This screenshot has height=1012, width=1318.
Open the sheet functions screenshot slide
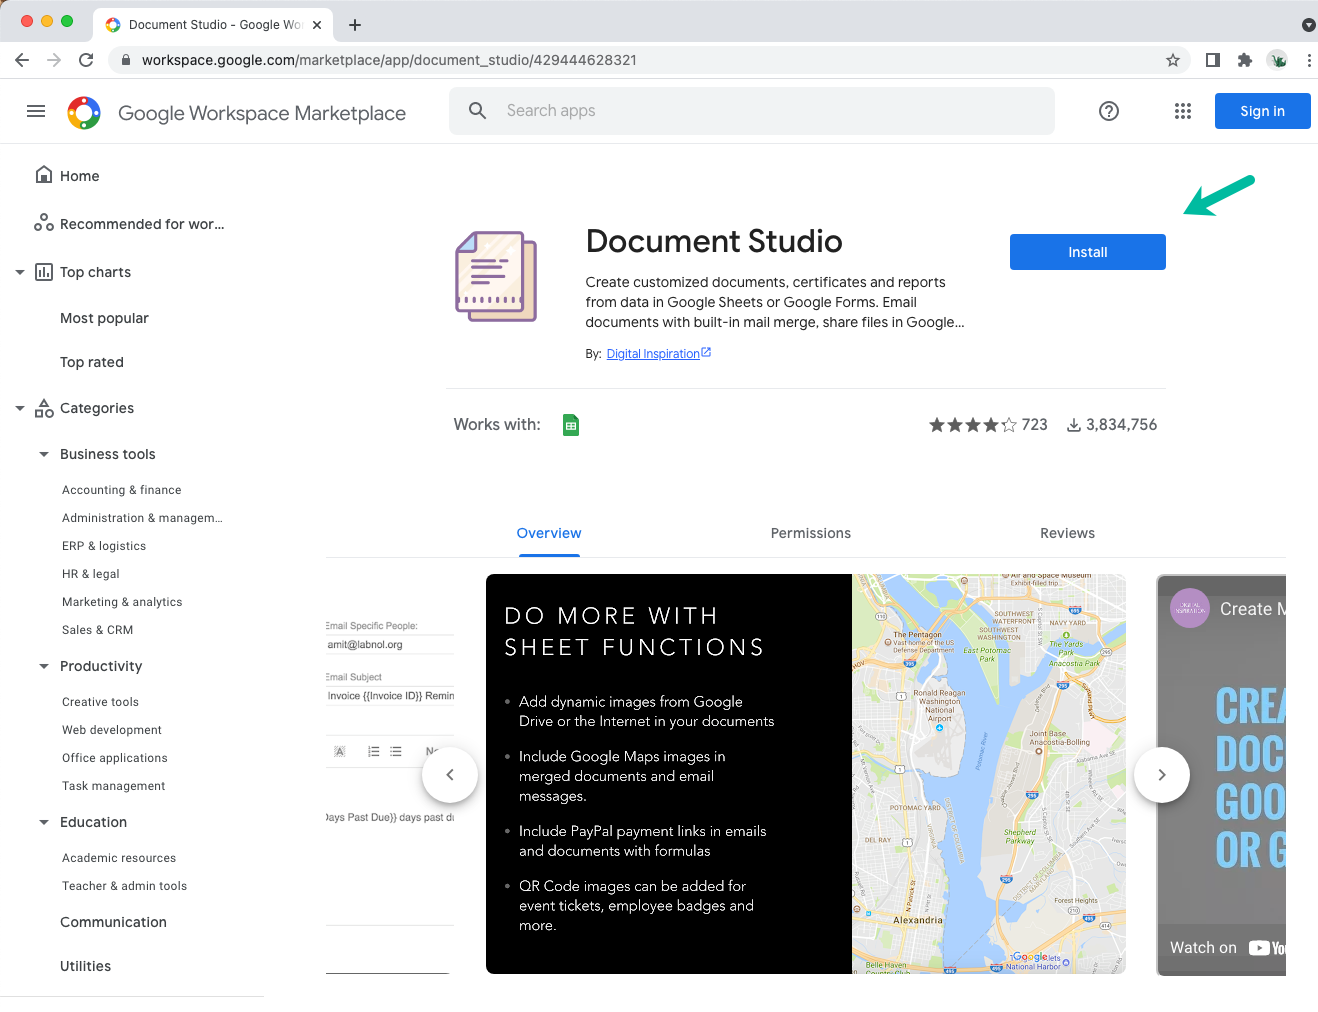point(806,774)
